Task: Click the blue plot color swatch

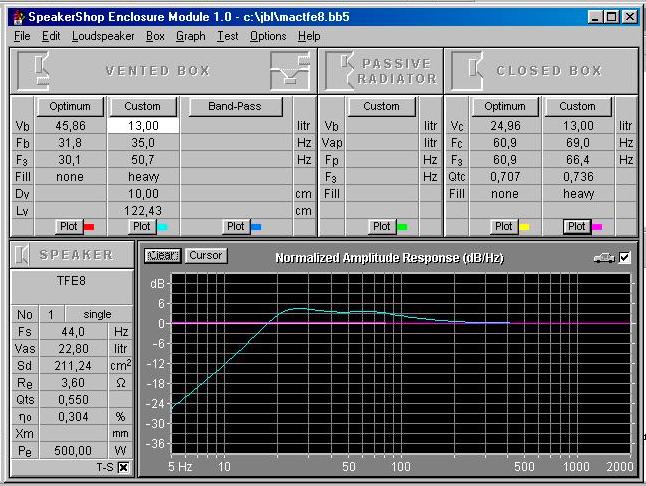Action: (256, 227)
